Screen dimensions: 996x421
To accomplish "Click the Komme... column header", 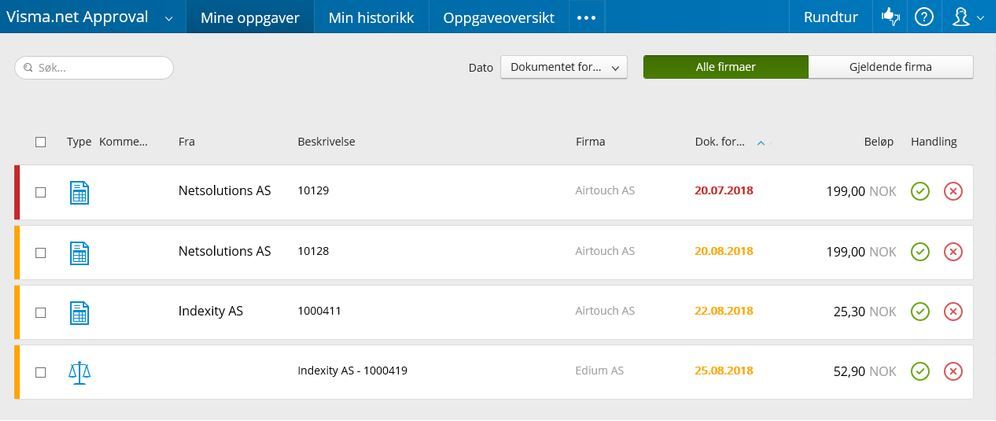I will pos(123,142).
